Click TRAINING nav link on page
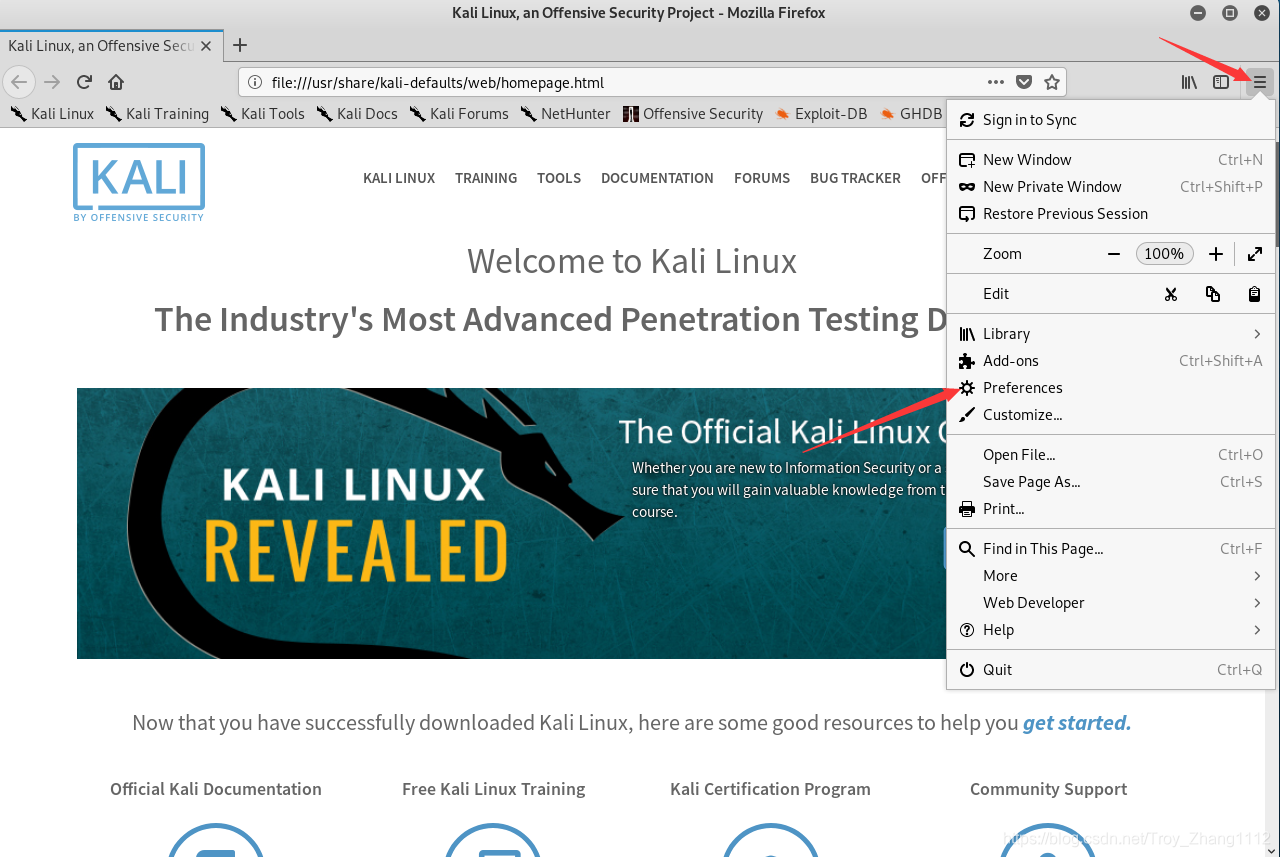 click(486, 178)
